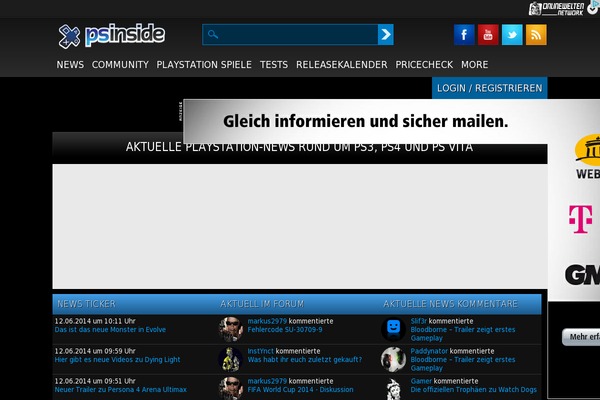The height and width of the screenshot is (400, 600).
Task: Click timestamp '12.06.2014 um 09:51 Uhr'
Action: [95, 381]
